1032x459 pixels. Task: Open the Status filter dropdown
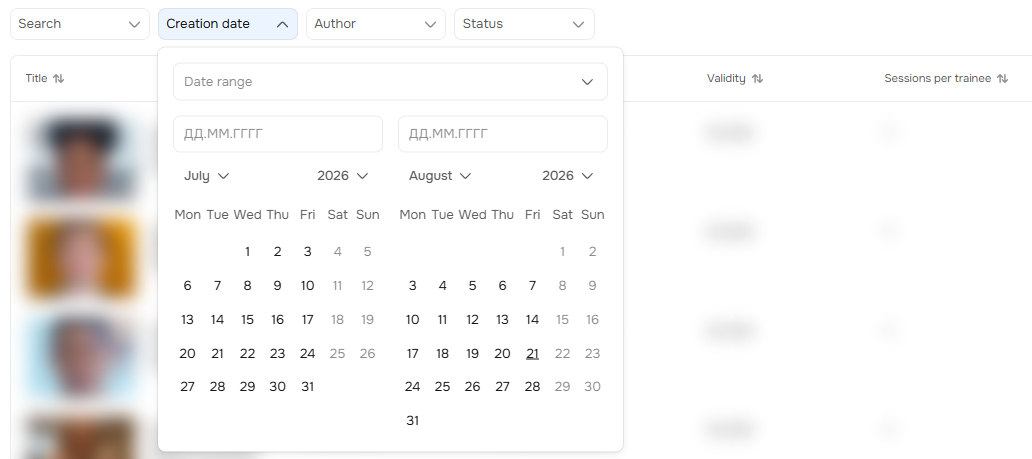(x=524, y=24)
